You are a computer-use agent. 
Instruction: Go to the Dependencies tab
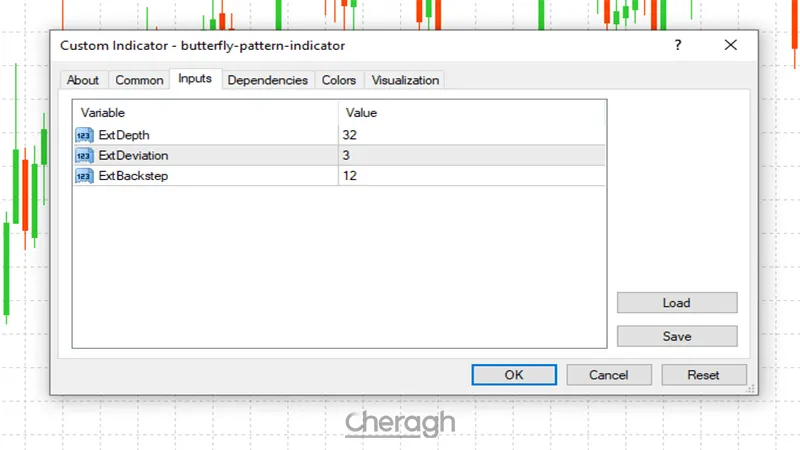pyautogui.click(x=267, y=81)
